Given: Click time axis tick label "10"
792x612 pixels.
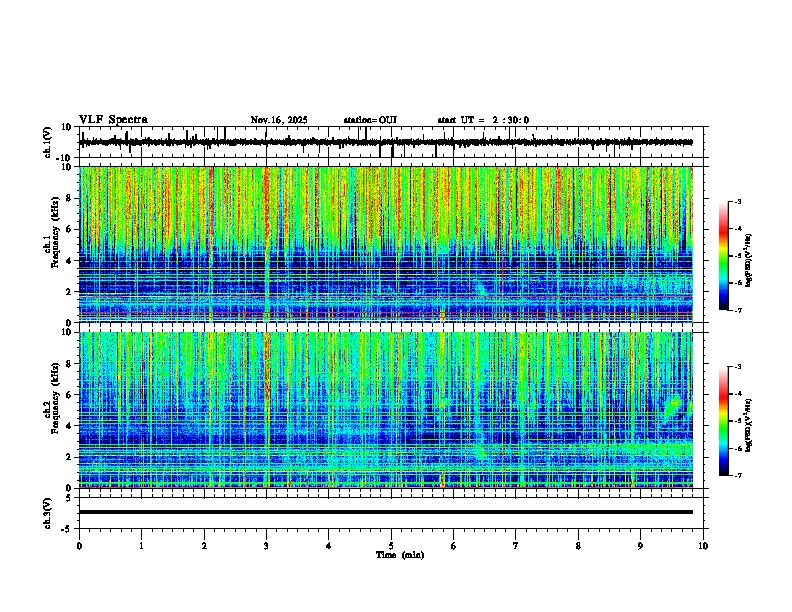Looking at the screenshot, I should 703,546.
